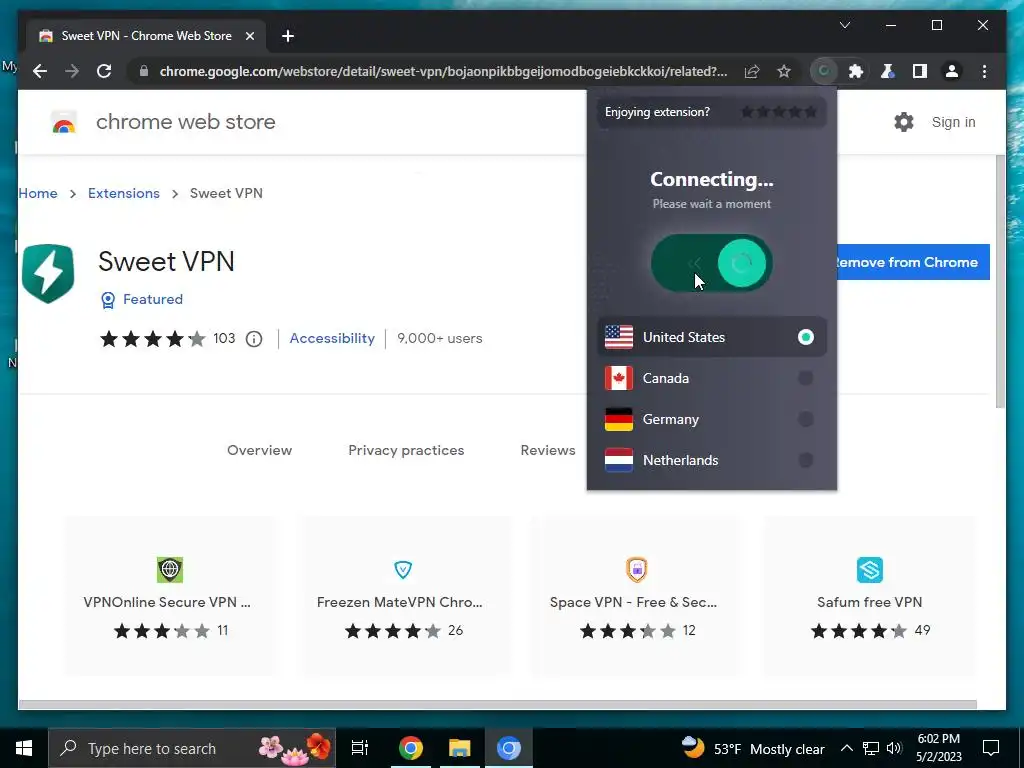This screenshot has height=768, width=1024.
Task: Close the Sweet VPN tab
Action: click(x=249, y=36)
